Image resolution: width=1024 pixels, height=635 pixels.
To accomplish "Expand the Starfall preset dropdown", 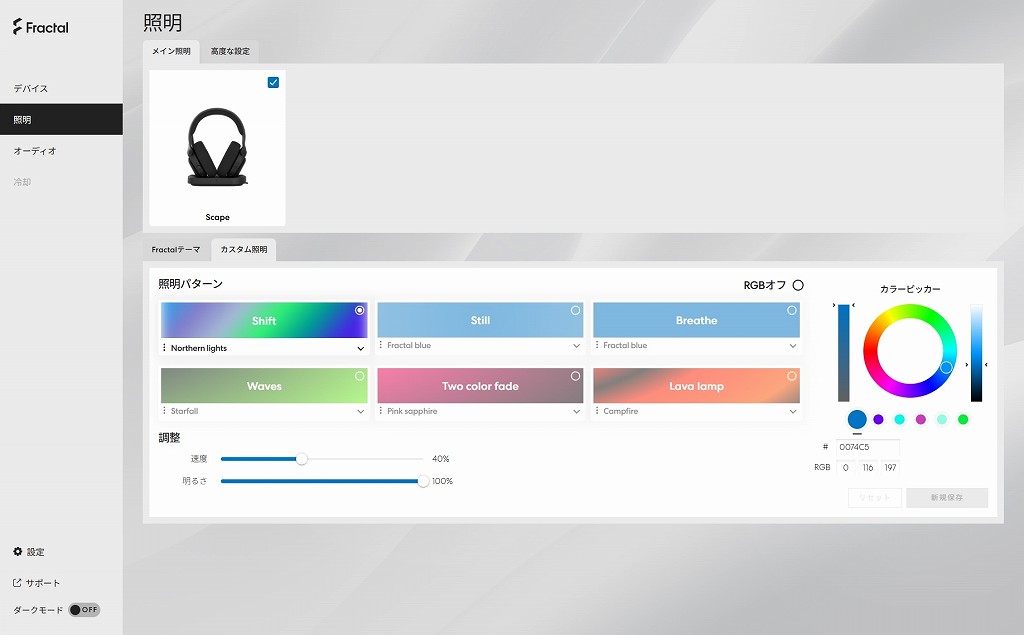I will click(360, 412).
